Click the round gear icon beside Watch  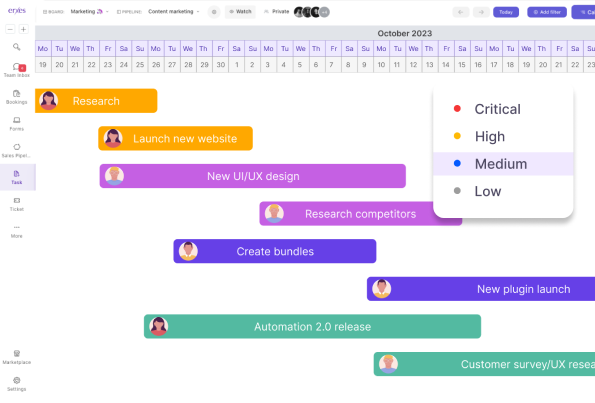[x=214, y=12]
